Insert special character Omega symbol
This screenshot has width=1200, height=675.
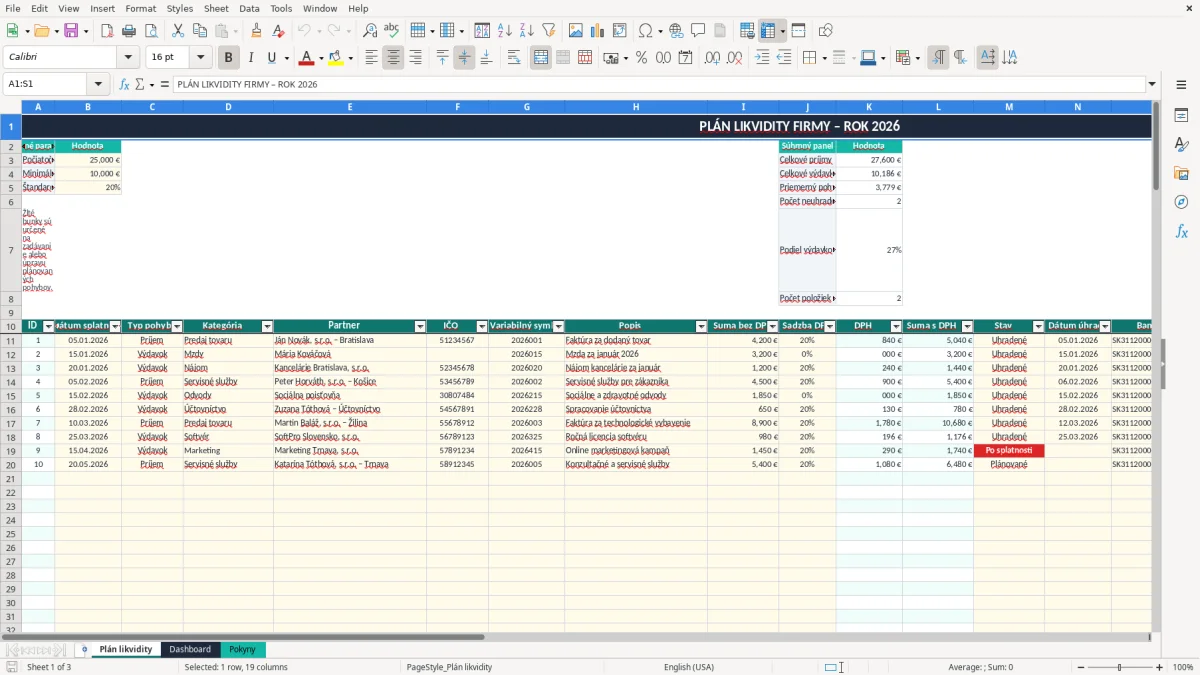tap(645, 31)
